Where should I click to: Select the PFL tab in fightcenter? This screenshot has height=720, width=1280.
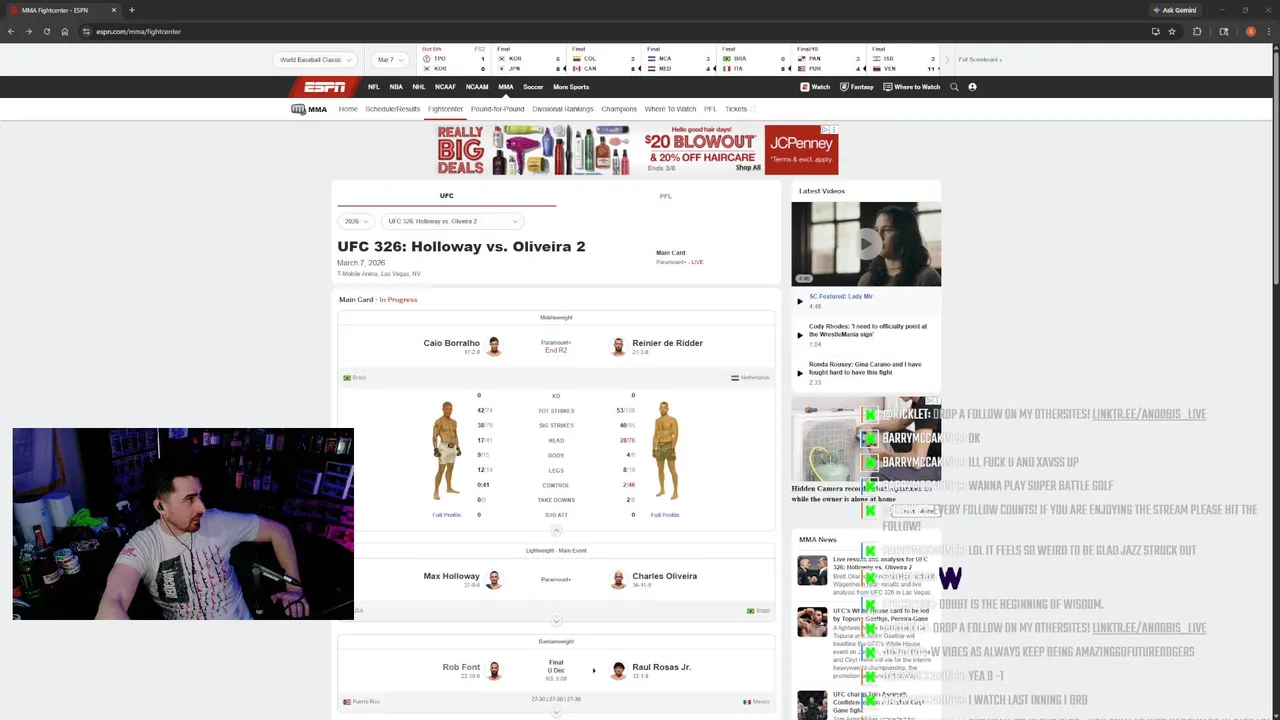pos(666,196)
